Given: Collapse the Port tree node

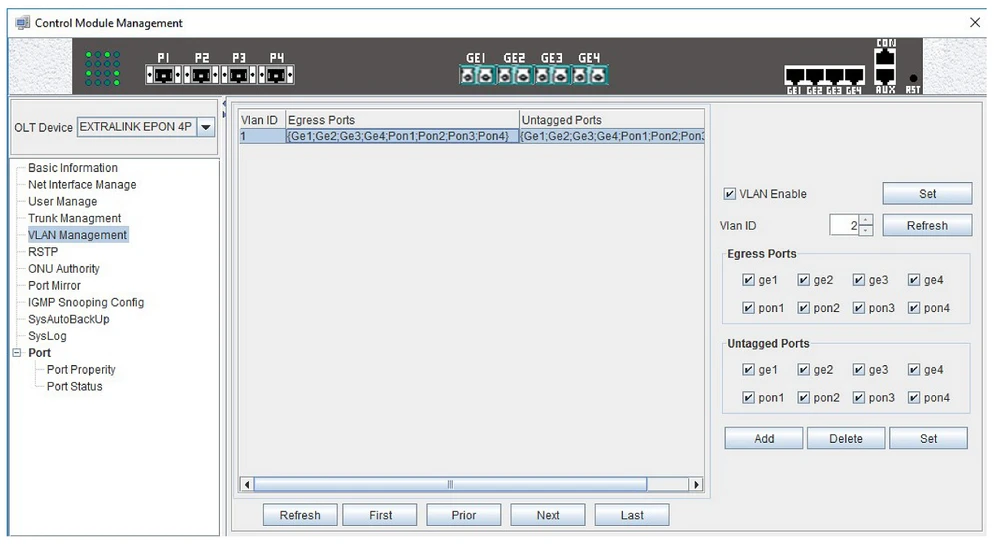Looking at the screenshot, I should (x=16, y=353).
